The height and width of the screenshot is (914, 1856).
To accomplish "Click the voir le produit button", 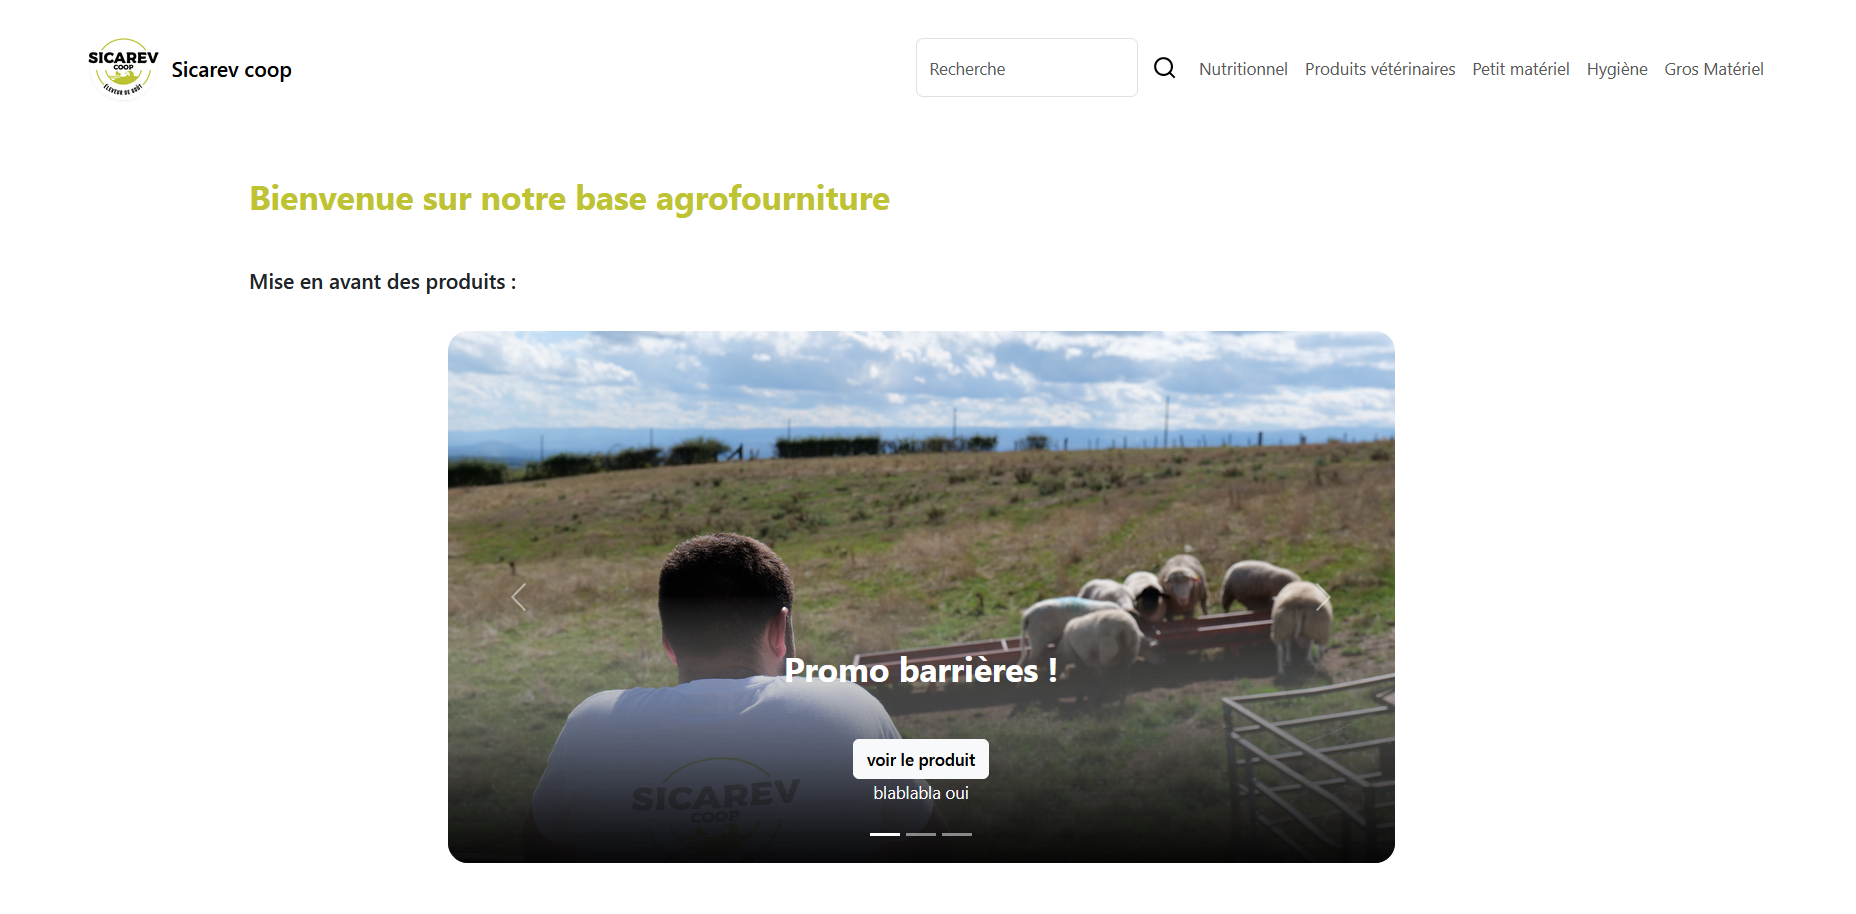I will 921,759.
